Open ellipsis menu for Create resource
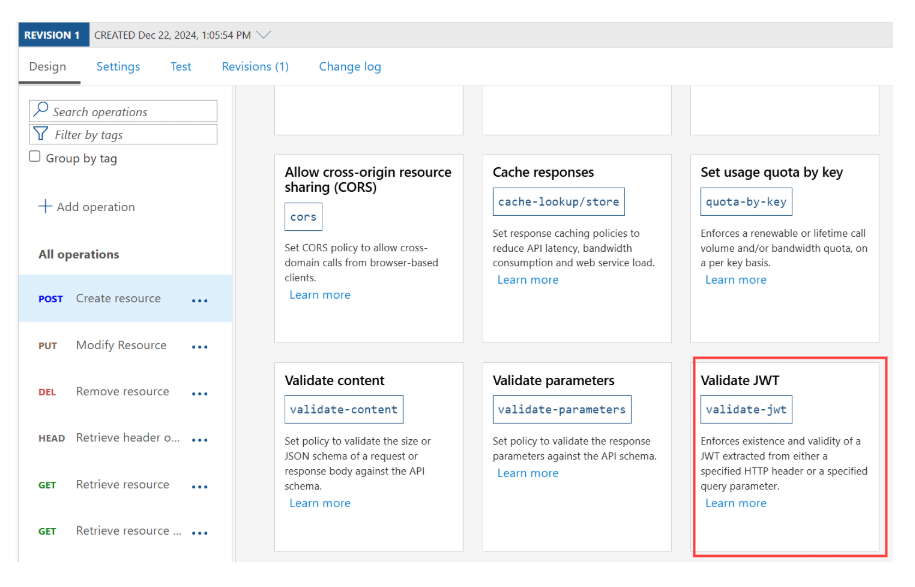The width and height of the screenshot is (915, 587). [x=200, y=300]
